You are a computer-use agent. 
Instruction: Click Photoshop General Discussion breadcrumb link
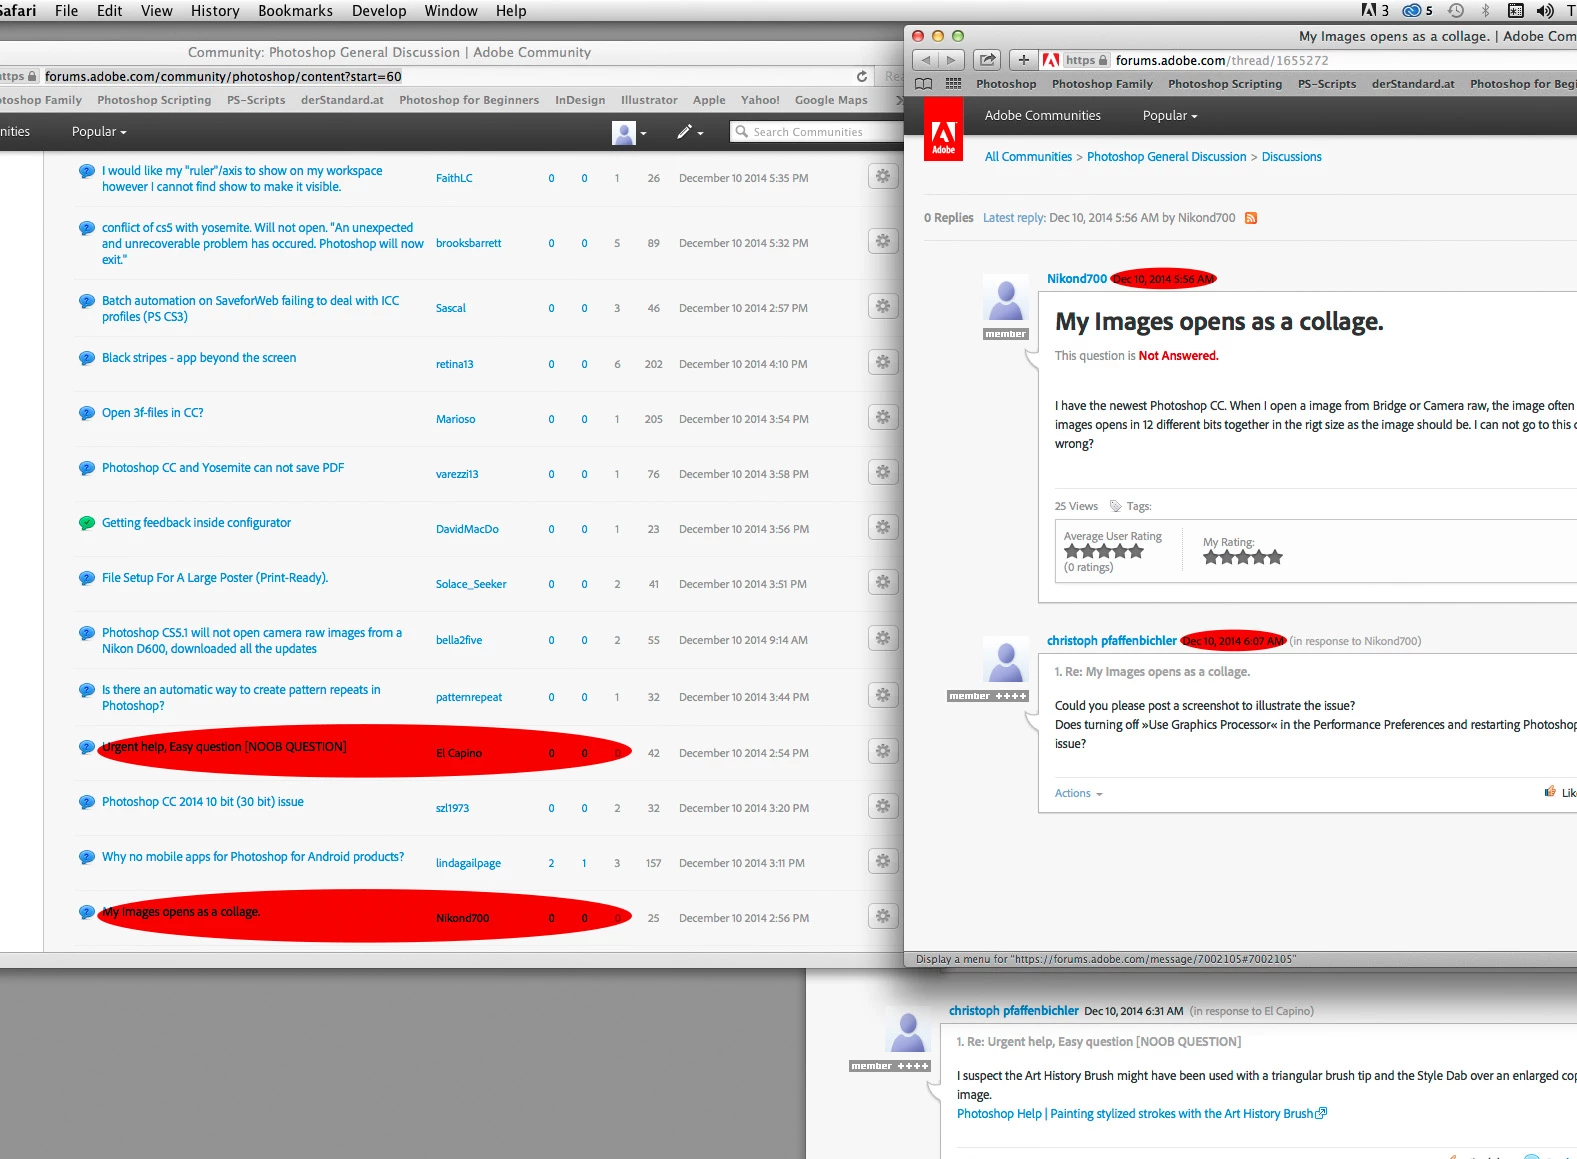(1166, 157)
